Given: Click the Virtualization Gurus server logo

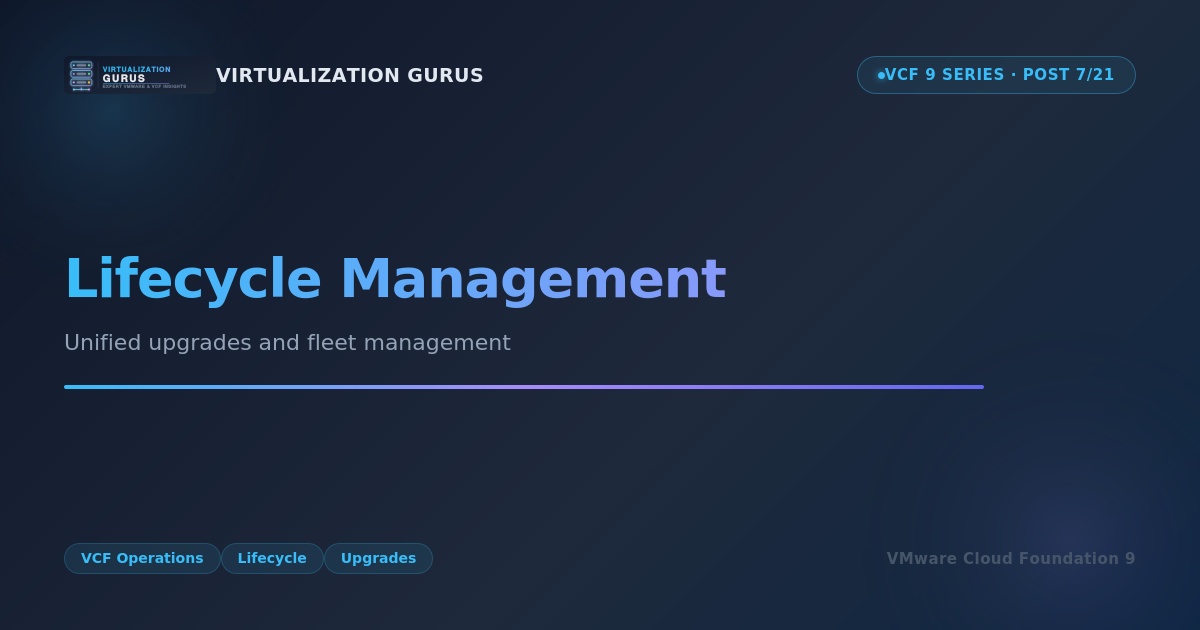Looking at the screenshot, I should click(x=140, y=75).
